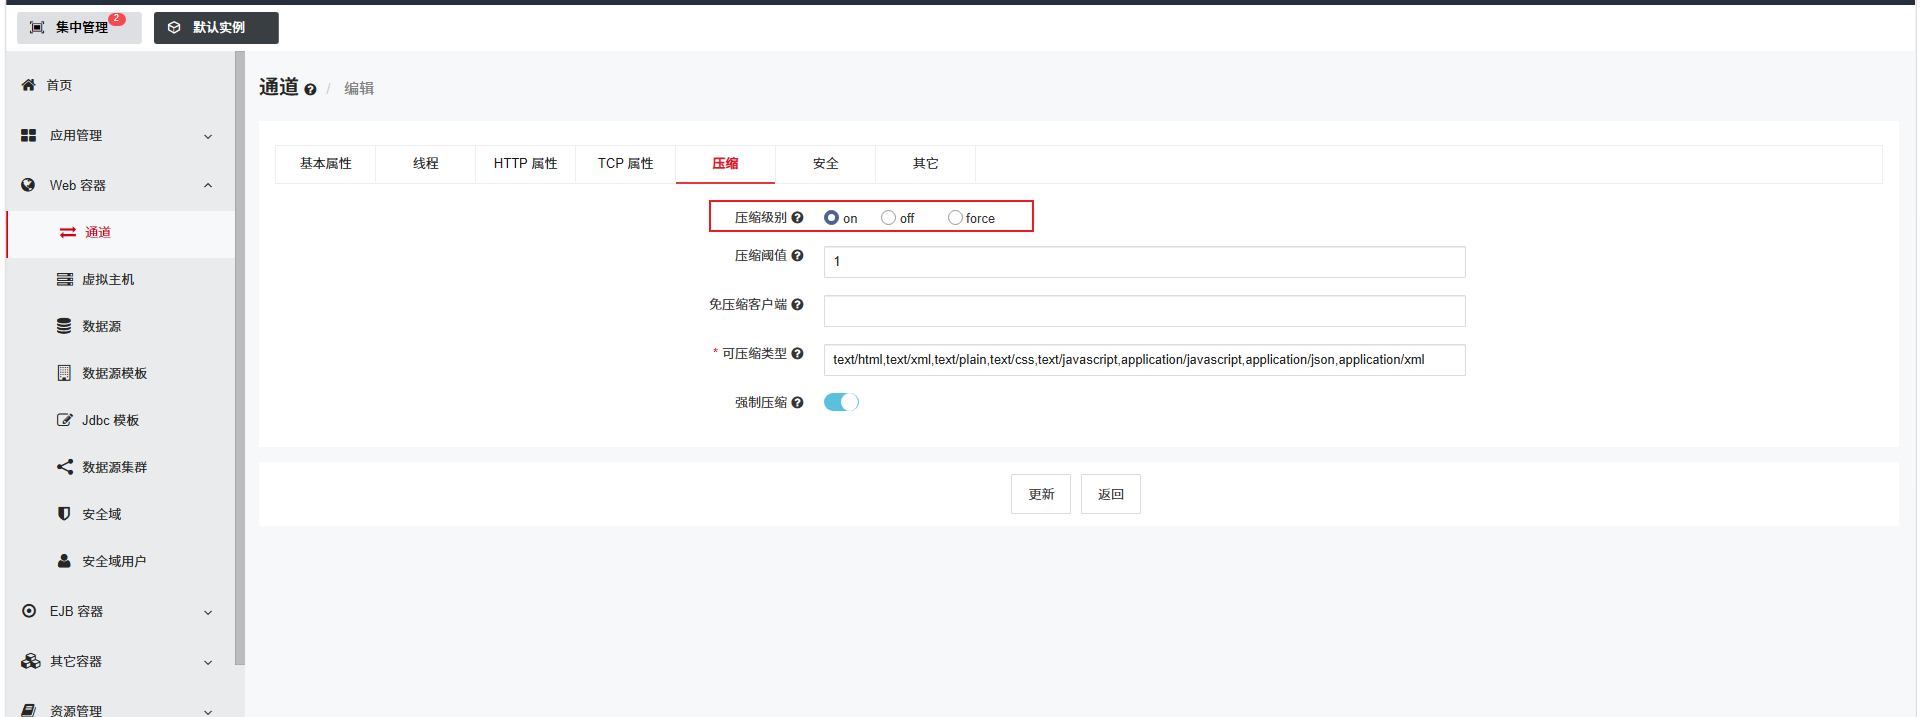Screen dimensions: 1920x717
Task: Expand the 应用管理 sidebar menu
Action: [120, 135]
